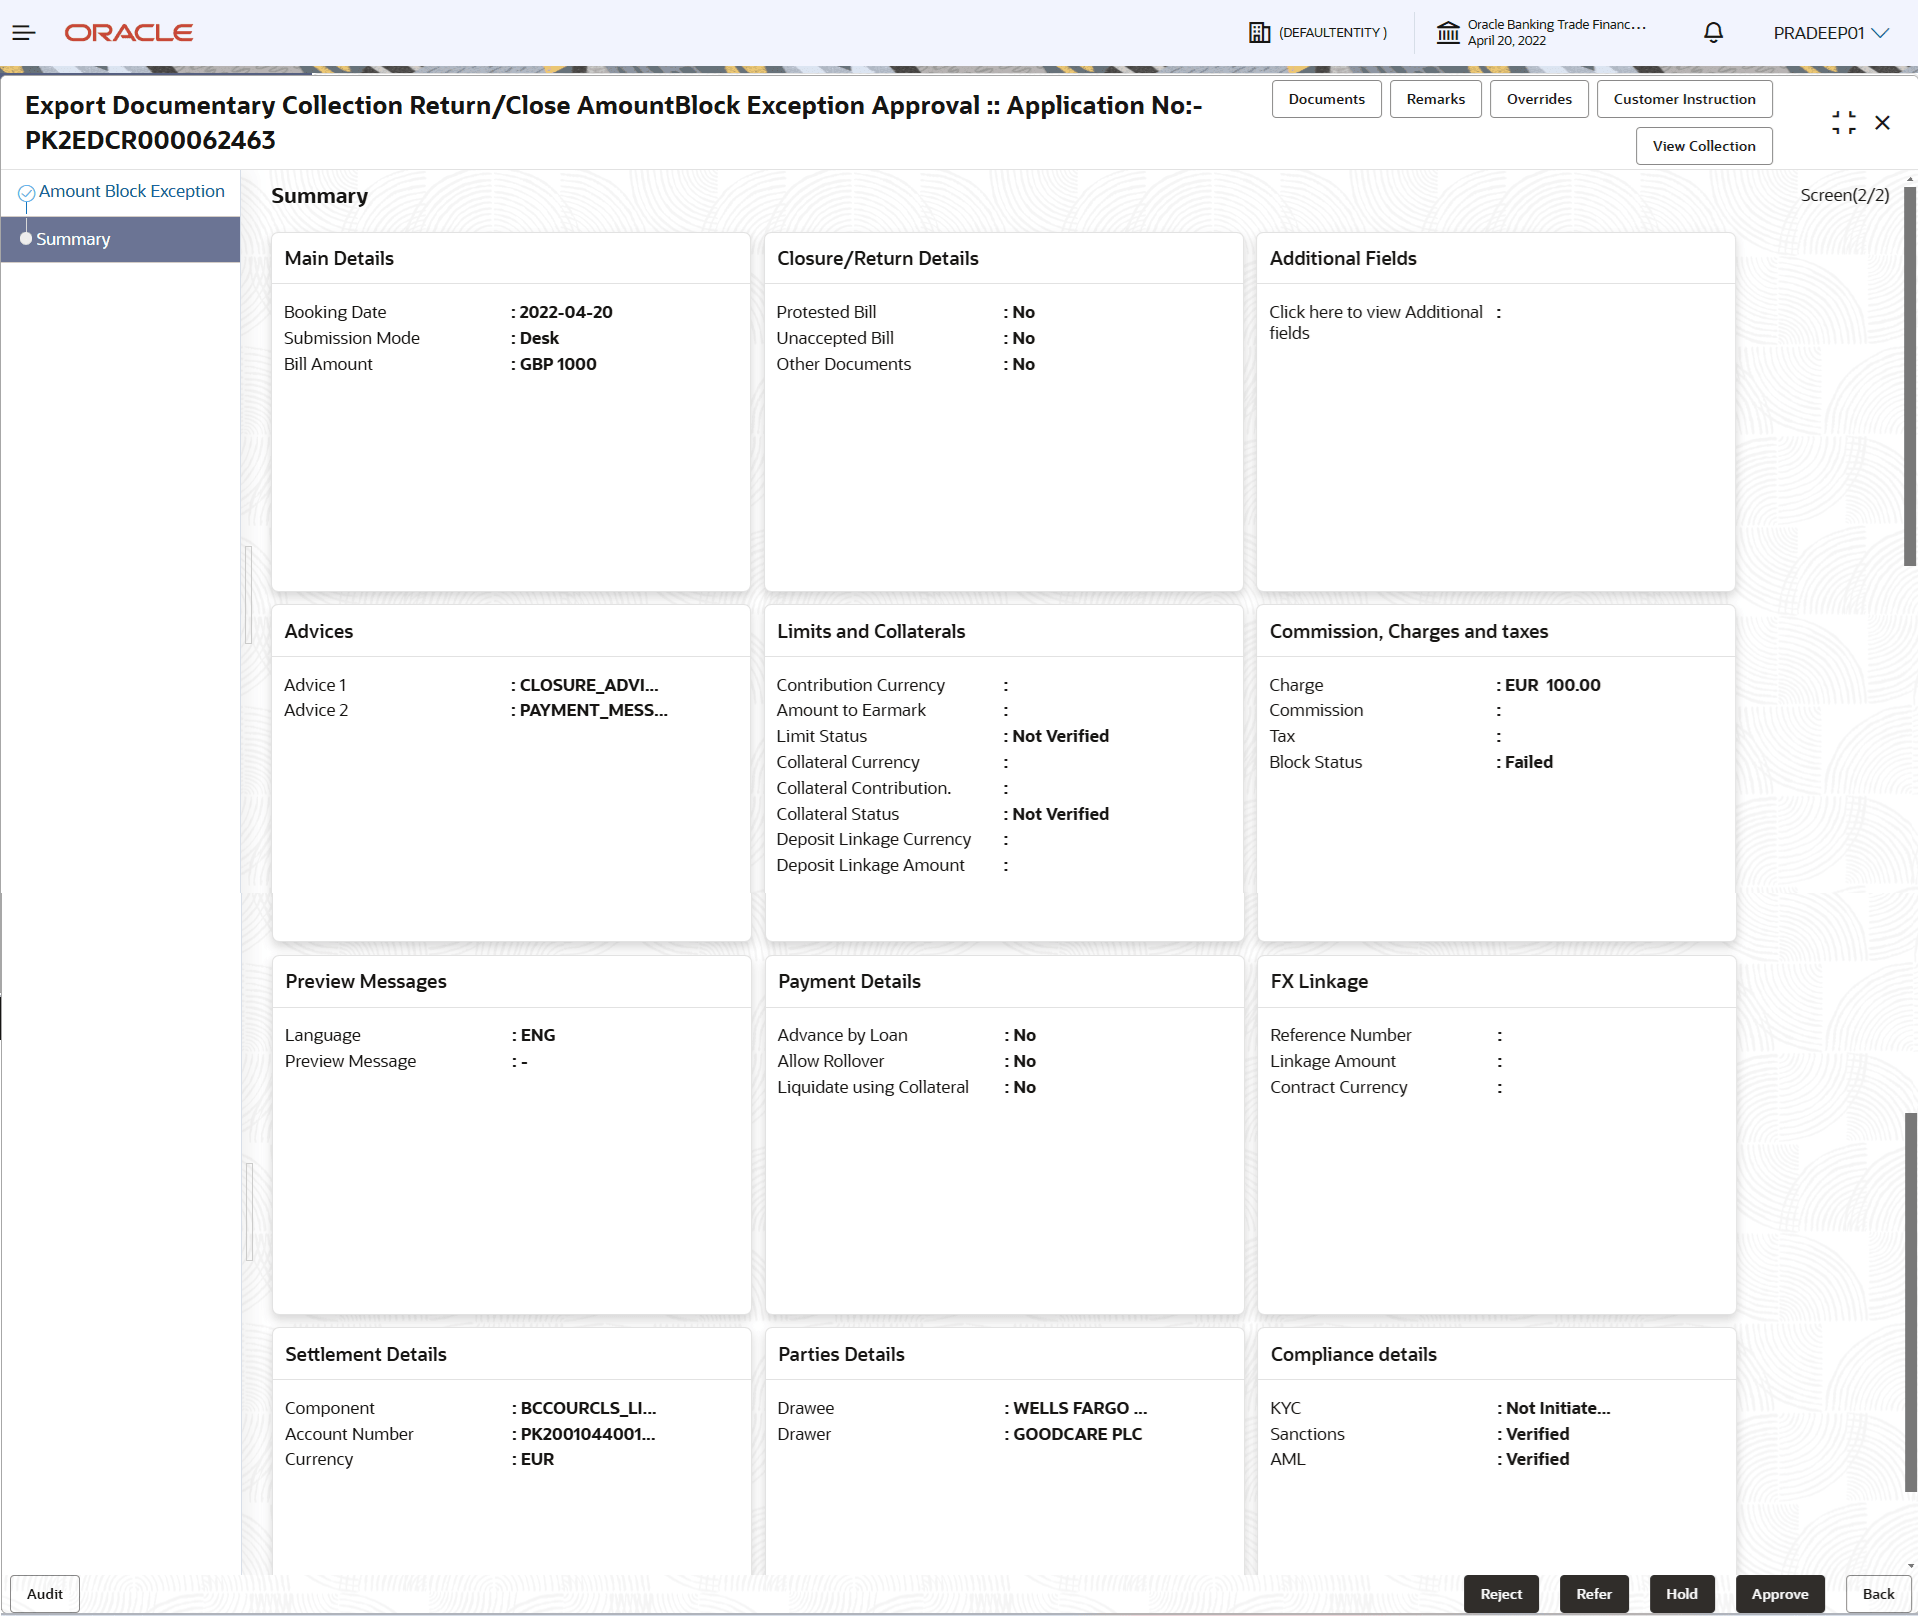Open the Remarks panel

1434,98
